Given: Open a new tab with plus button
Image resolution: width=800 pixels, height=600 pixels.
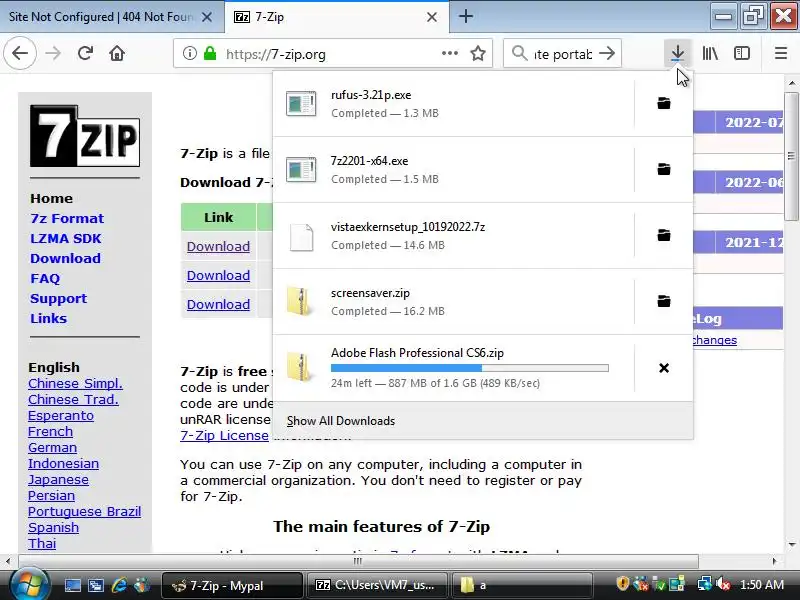Looking at the screenshot, I should [x=465, y=16].
